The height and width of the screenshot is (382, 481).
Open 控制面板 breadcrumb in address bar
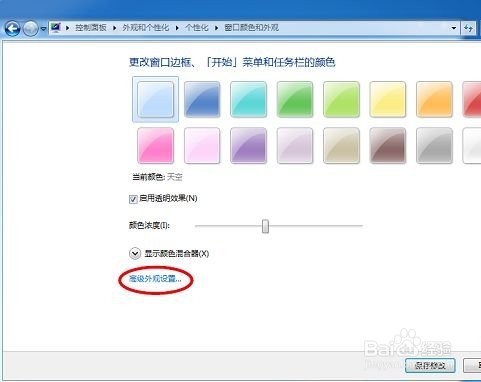(90, 28)
